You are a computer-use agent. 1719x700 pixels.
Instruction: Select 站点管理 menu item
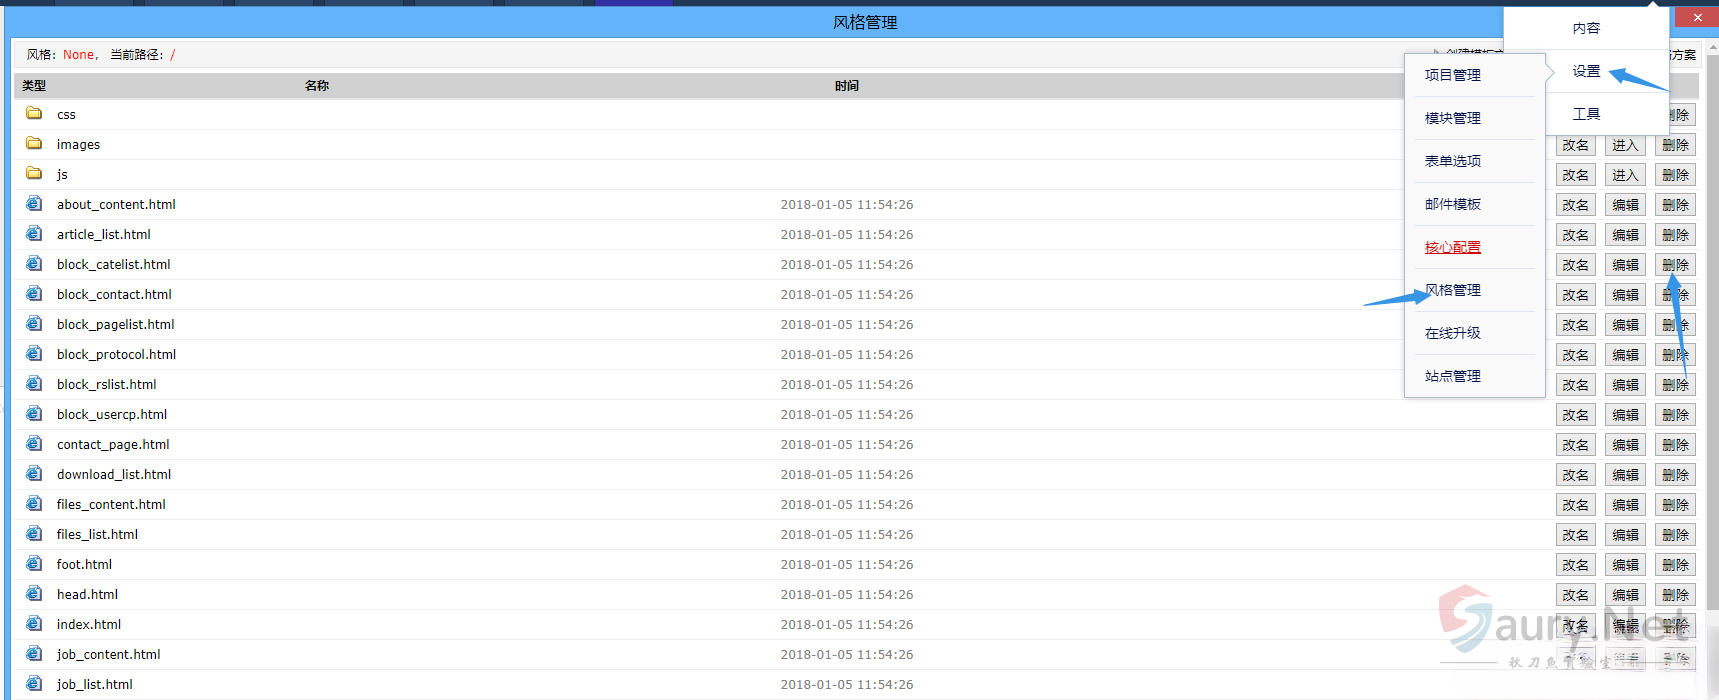pos(1452,376)
